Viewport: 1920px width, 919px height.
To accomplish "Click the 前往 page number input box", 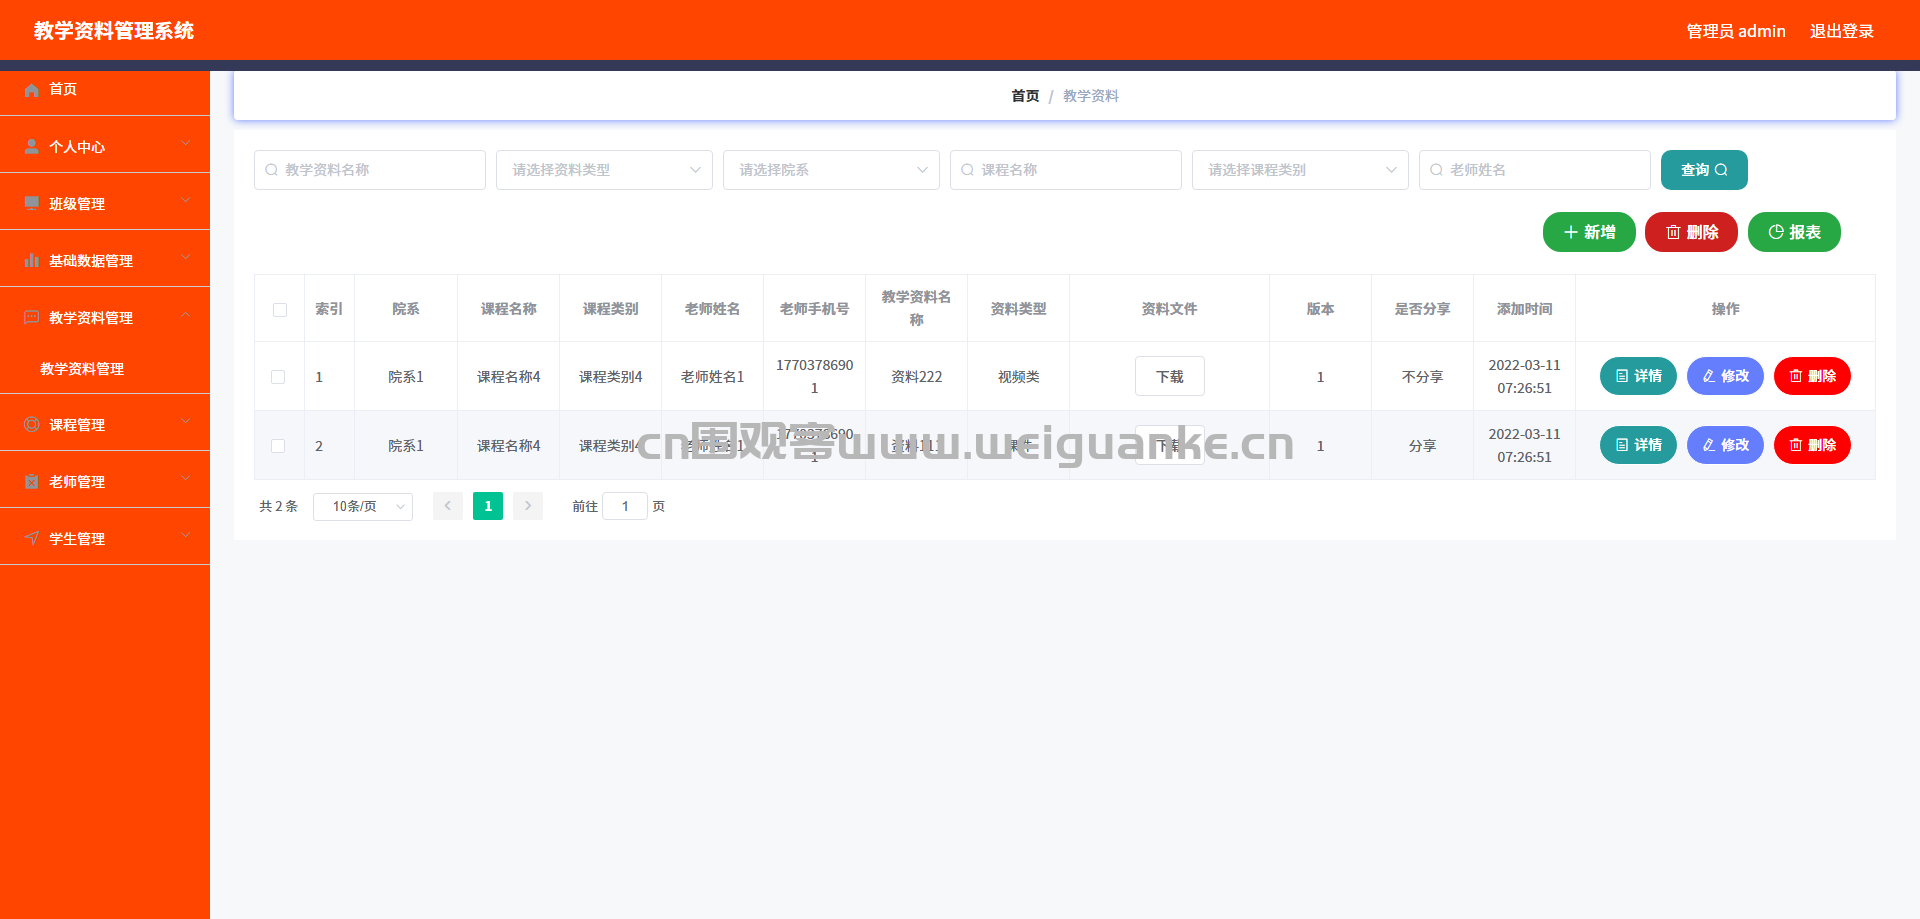I will click(625, 506).
